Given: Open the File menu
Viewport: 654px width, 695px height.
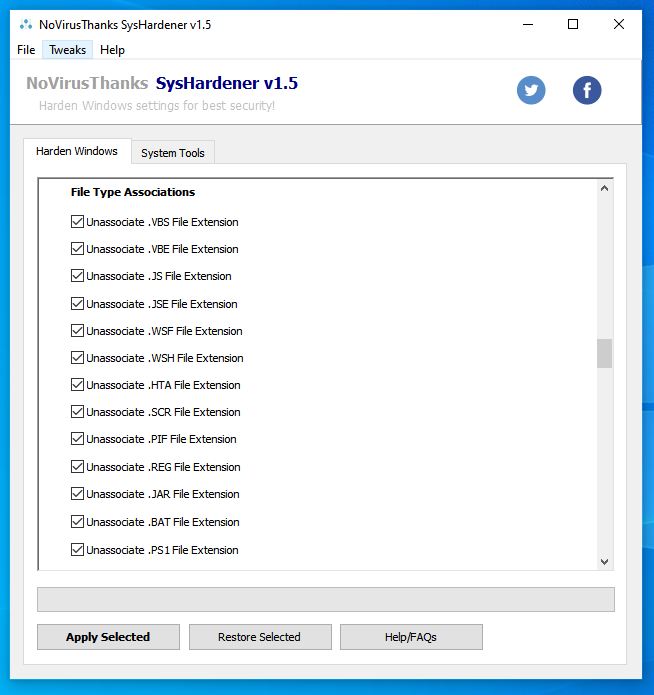Looking at the screenshot, I should point(26,50).
